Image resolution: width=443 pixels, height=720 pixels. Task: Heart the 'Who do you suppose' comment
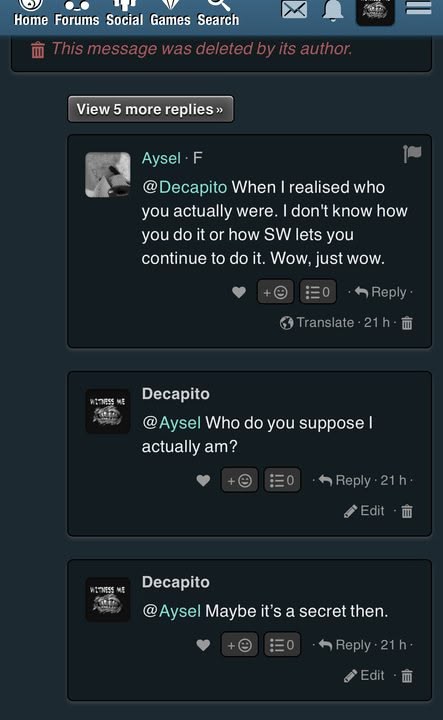[x=203, y=480]
